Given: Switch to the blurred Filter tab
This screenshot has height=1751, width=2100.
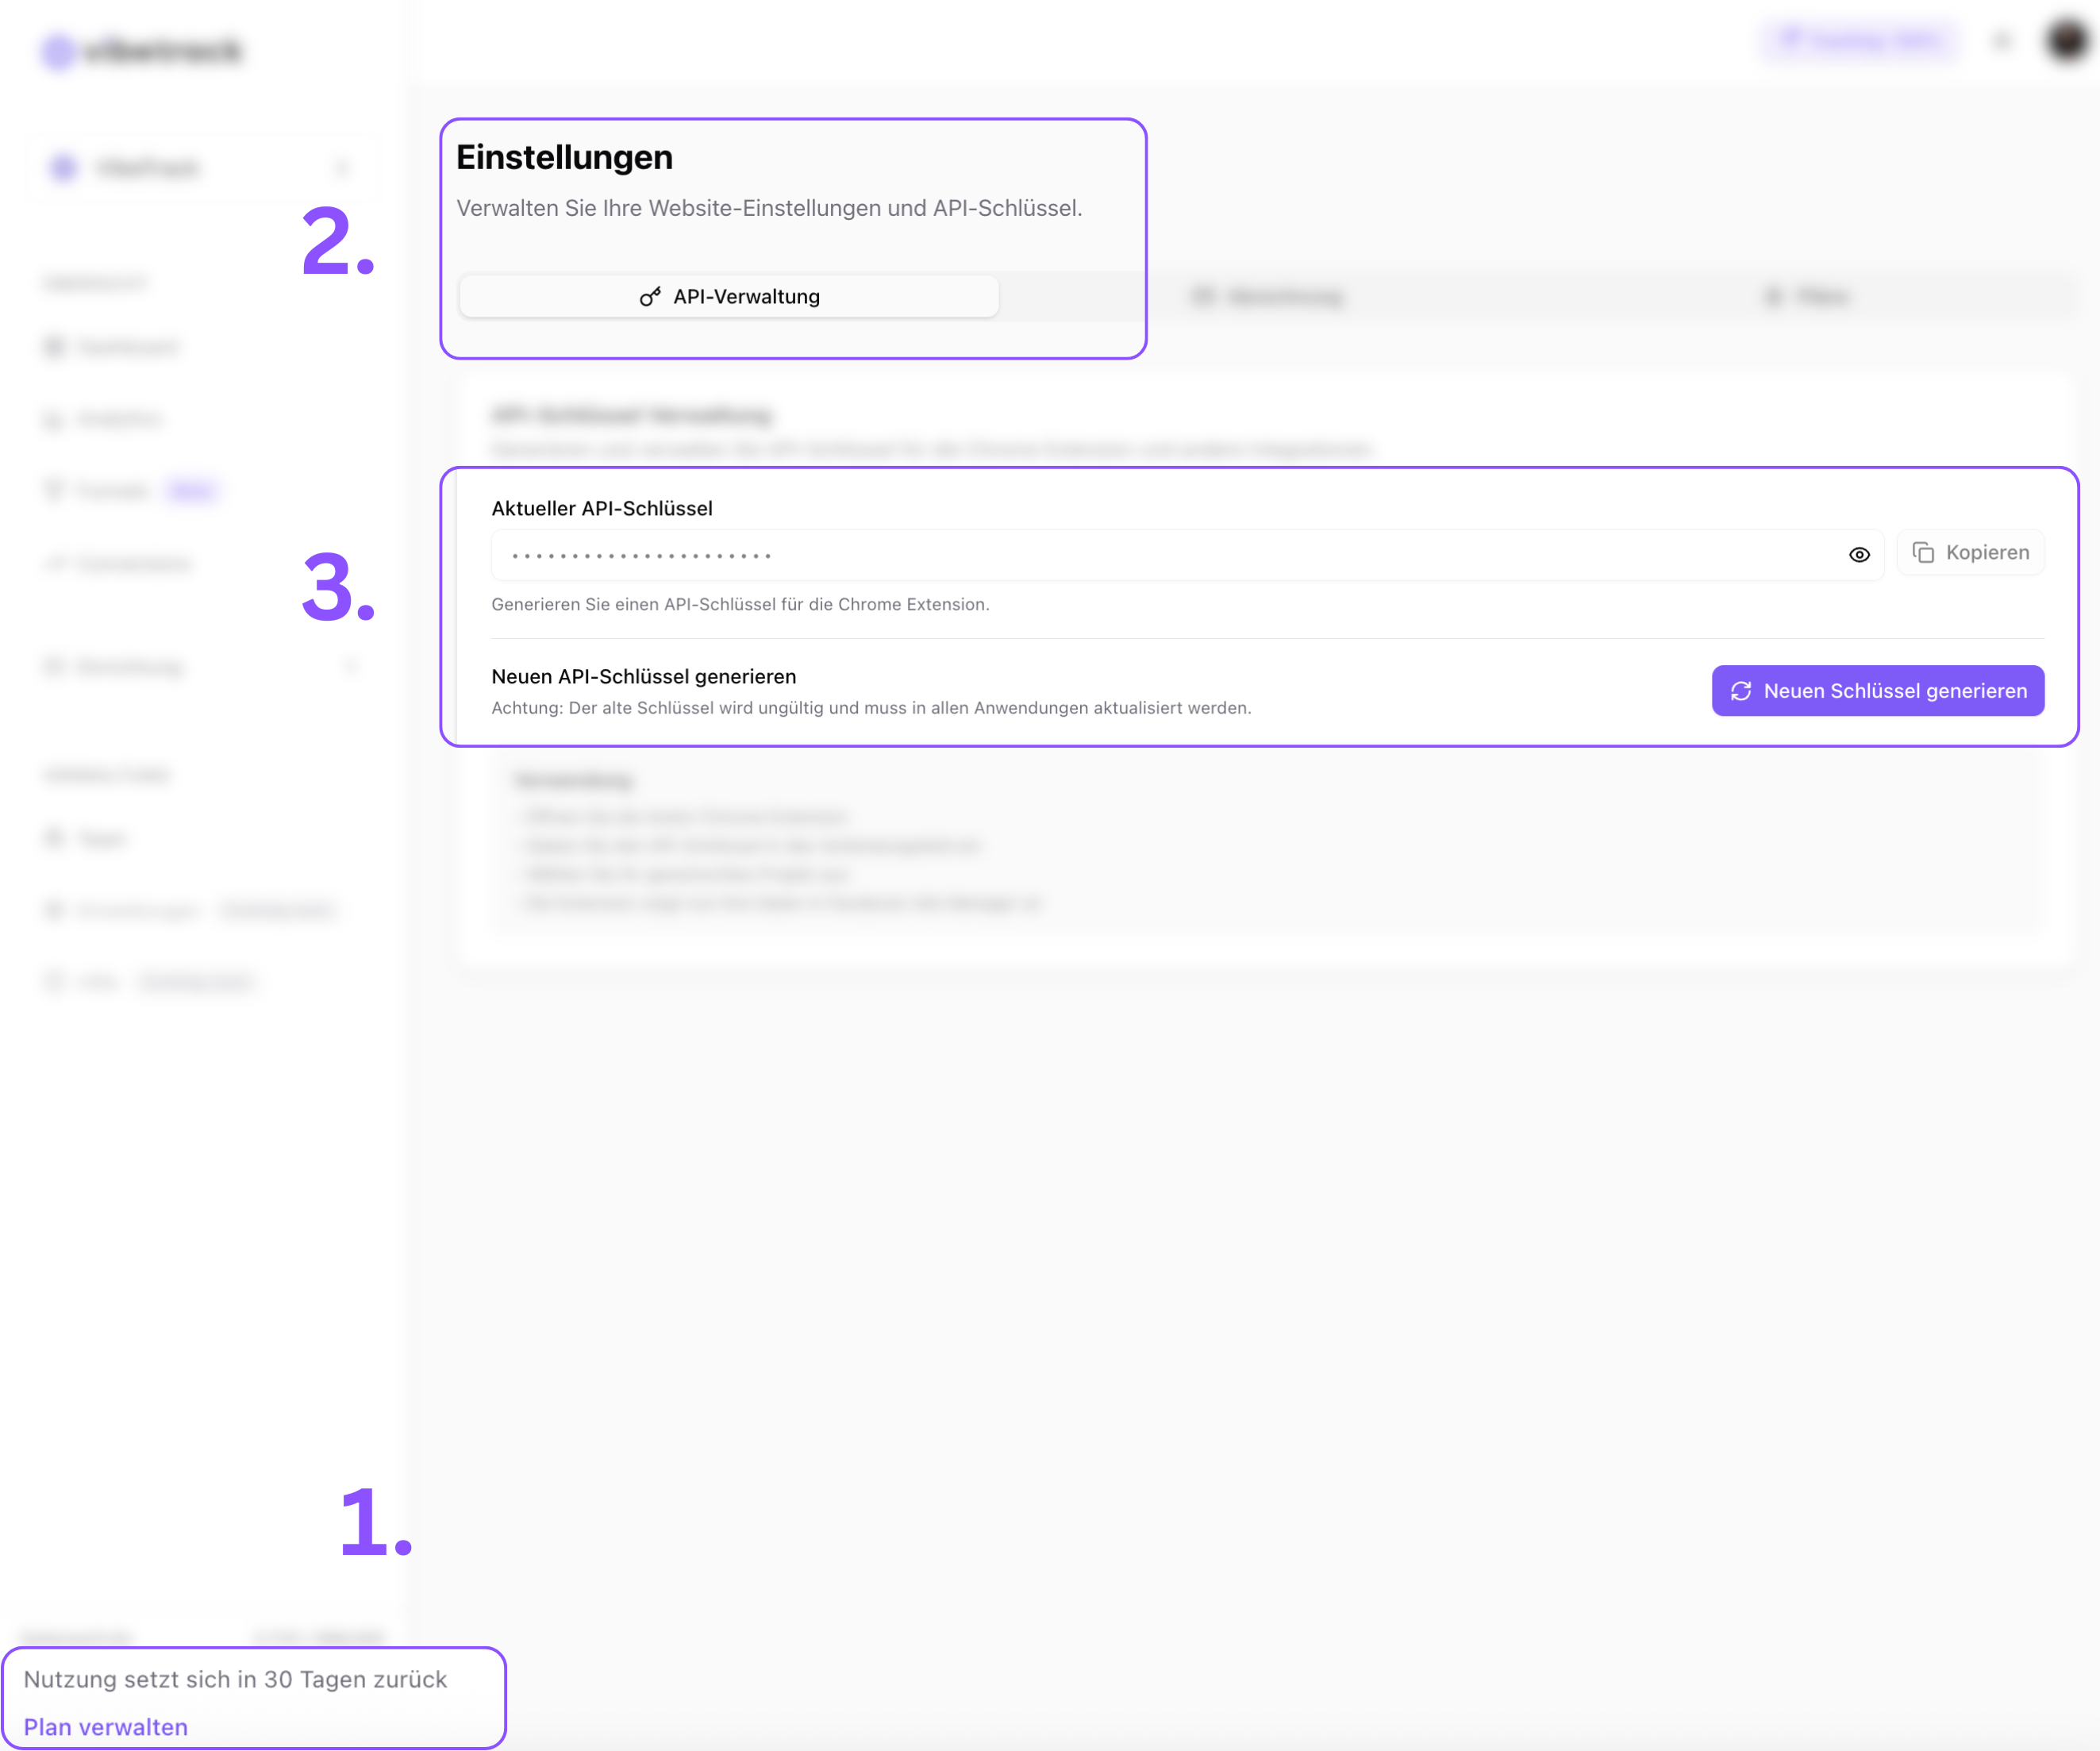Looking at the screenshot, I should pos(1808,297).
